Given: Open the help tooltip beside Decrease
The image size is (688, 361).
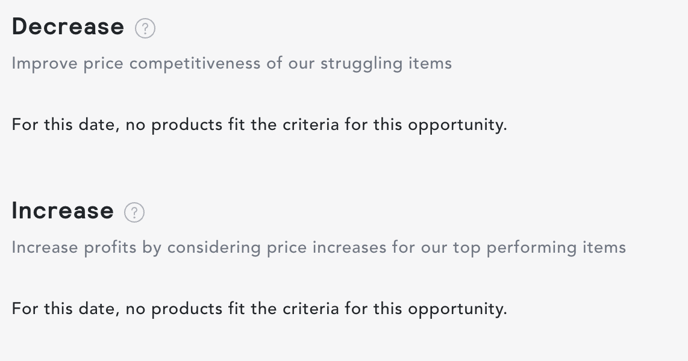Looking at the screenshot, I should coord(145,29).
